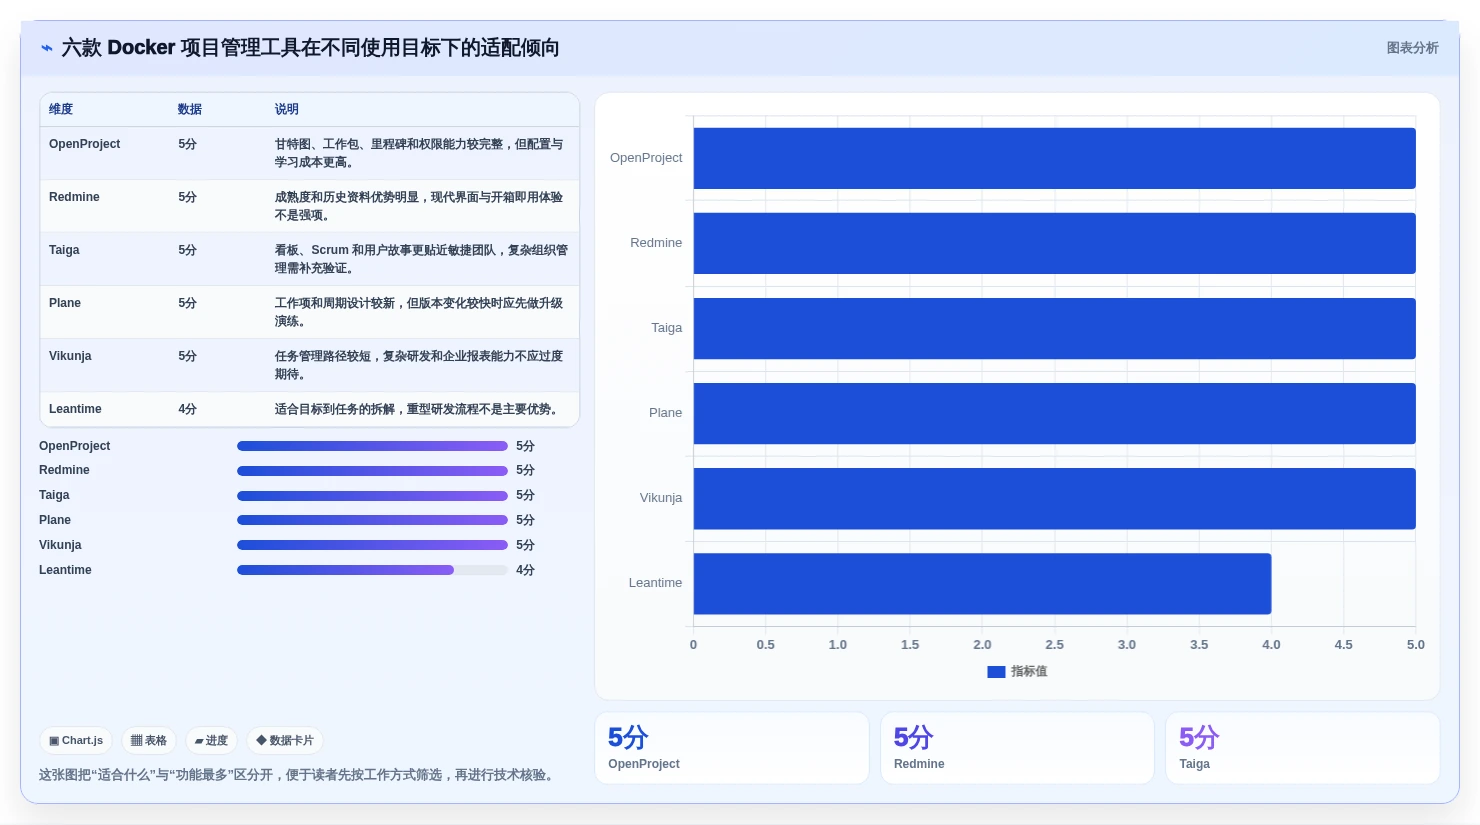Viewport: 1480px width, 825px height.
Task: Click the blue lightning icon beside the title
Action: point(47,48)
